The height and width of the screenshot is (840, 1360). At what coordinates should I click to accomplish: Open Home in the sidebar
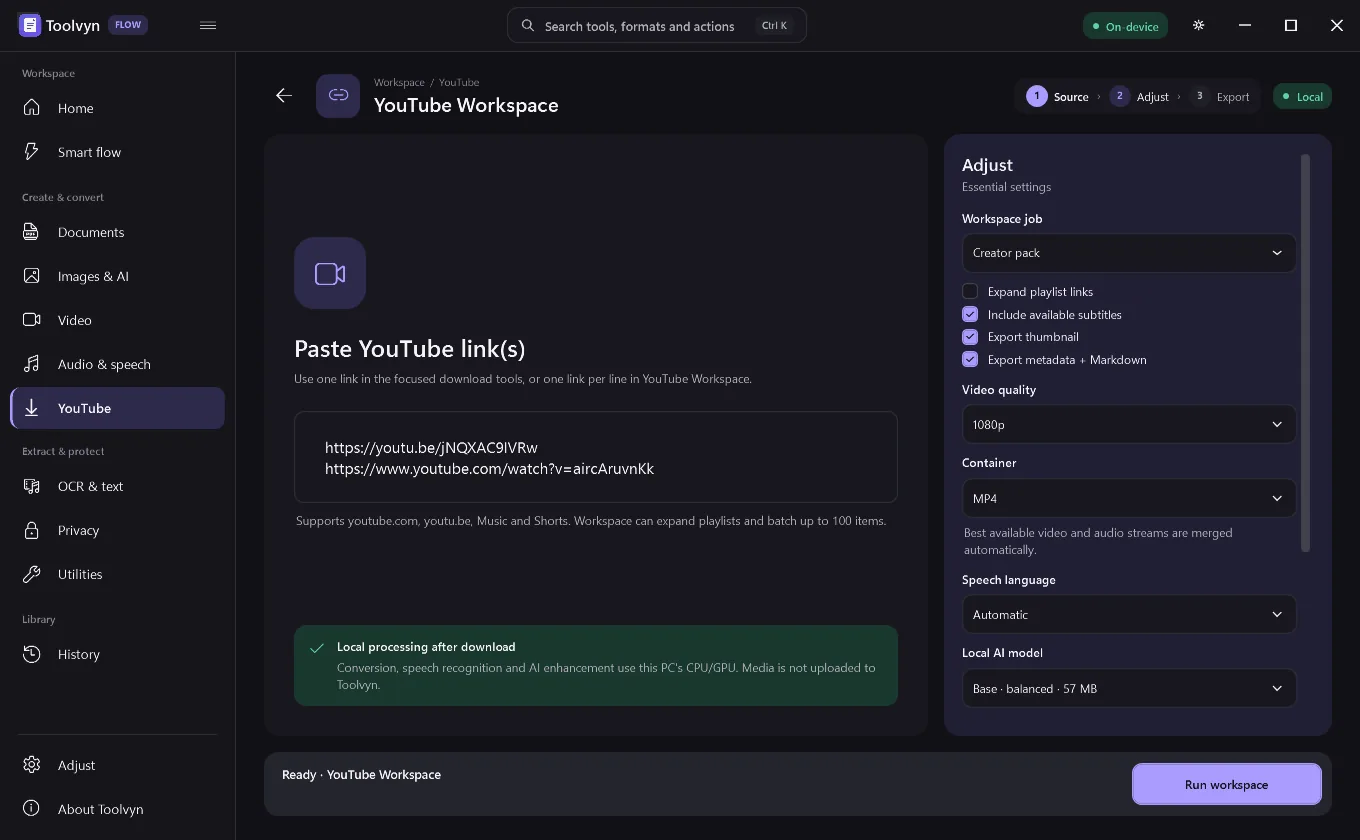[x=117, y=108]
